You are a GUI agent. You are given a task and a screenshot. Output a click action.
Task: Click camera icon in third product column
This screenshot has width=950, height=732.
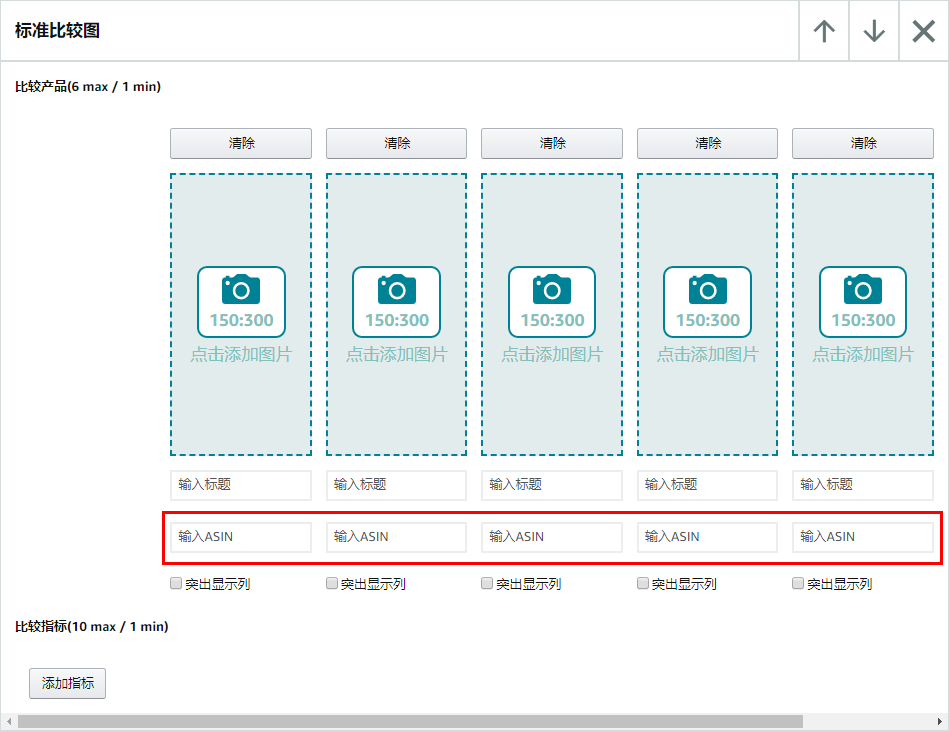pyautogui.click(x=552, y=290)
